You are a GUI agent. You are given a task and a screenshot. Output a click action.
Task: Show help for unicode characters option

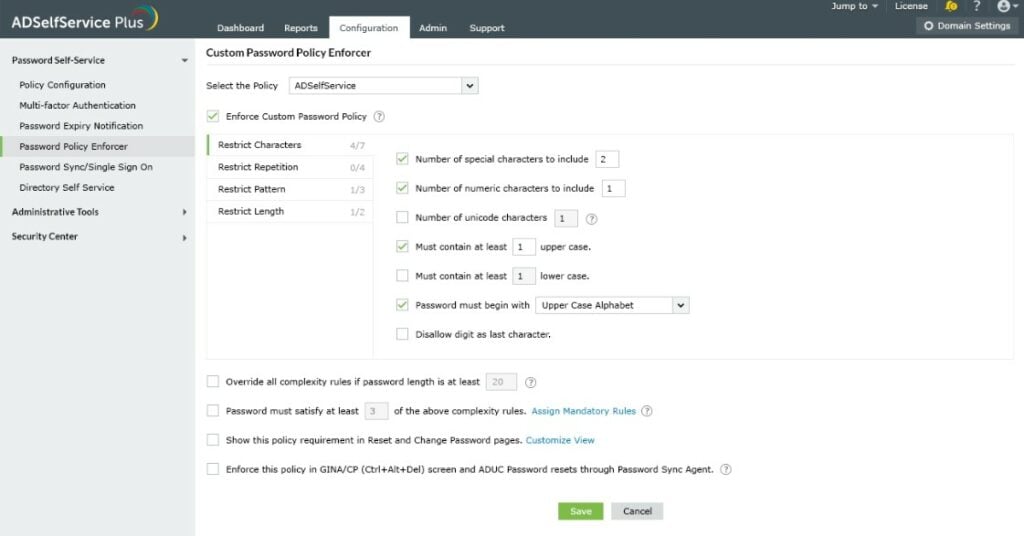pyautogui.click(x=591, y=219)
